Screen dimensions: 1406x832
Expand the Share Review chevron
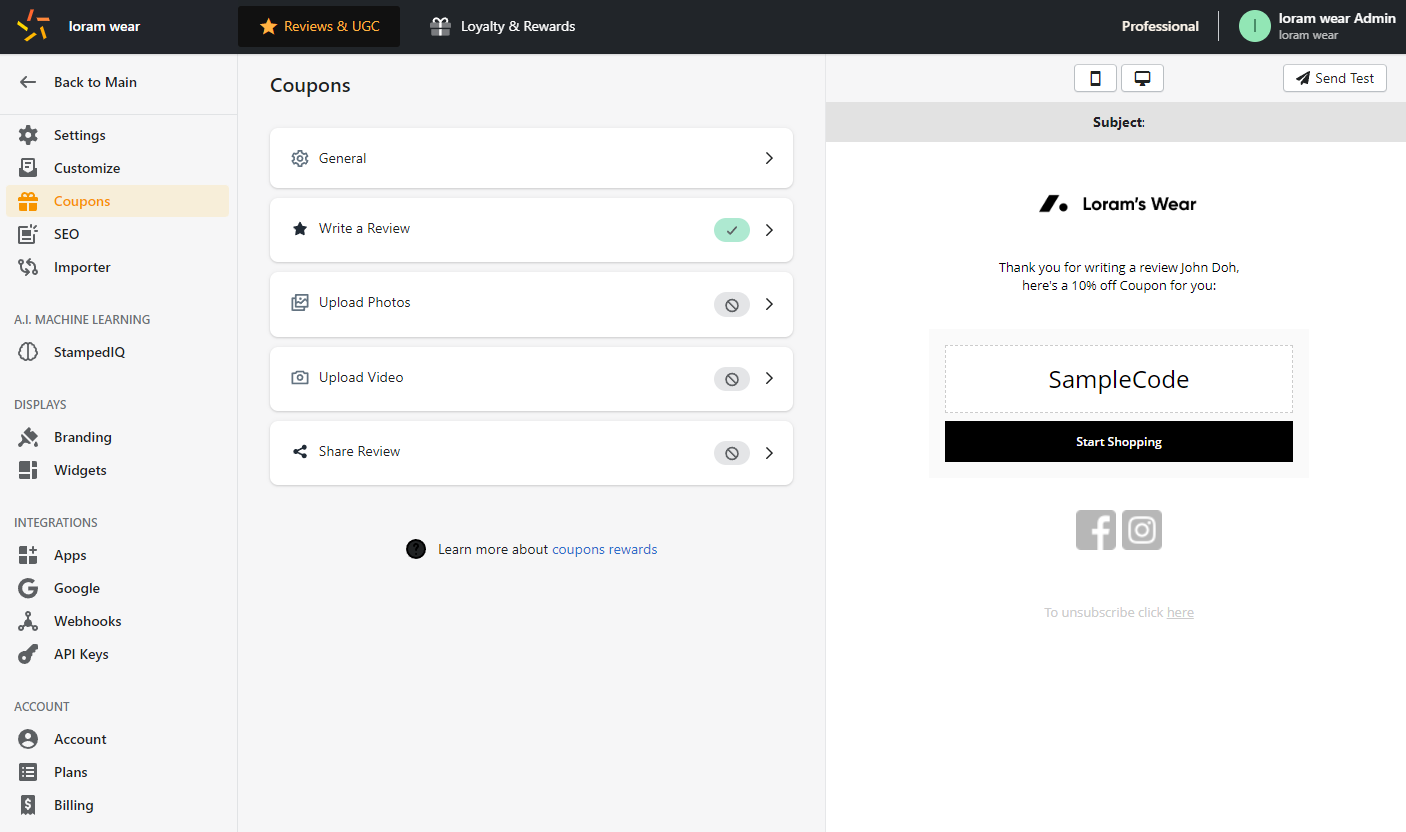click(x=769, y=453)
